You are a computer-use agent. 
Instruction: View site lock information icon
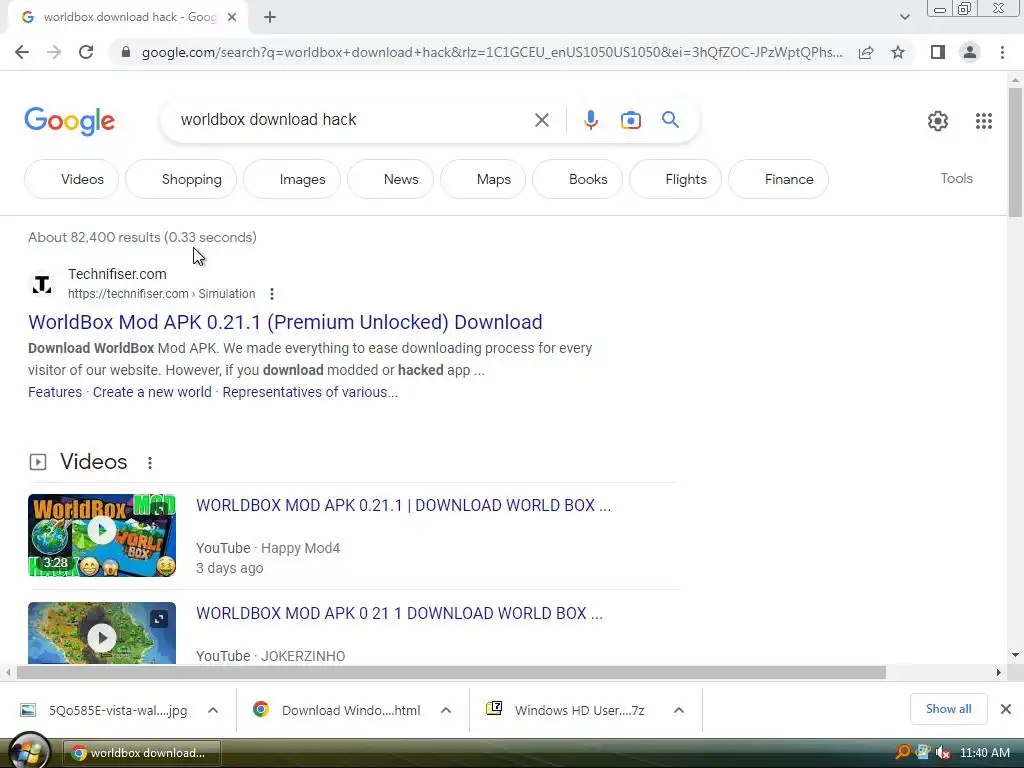pyautogui.click(x=126, y=52)
